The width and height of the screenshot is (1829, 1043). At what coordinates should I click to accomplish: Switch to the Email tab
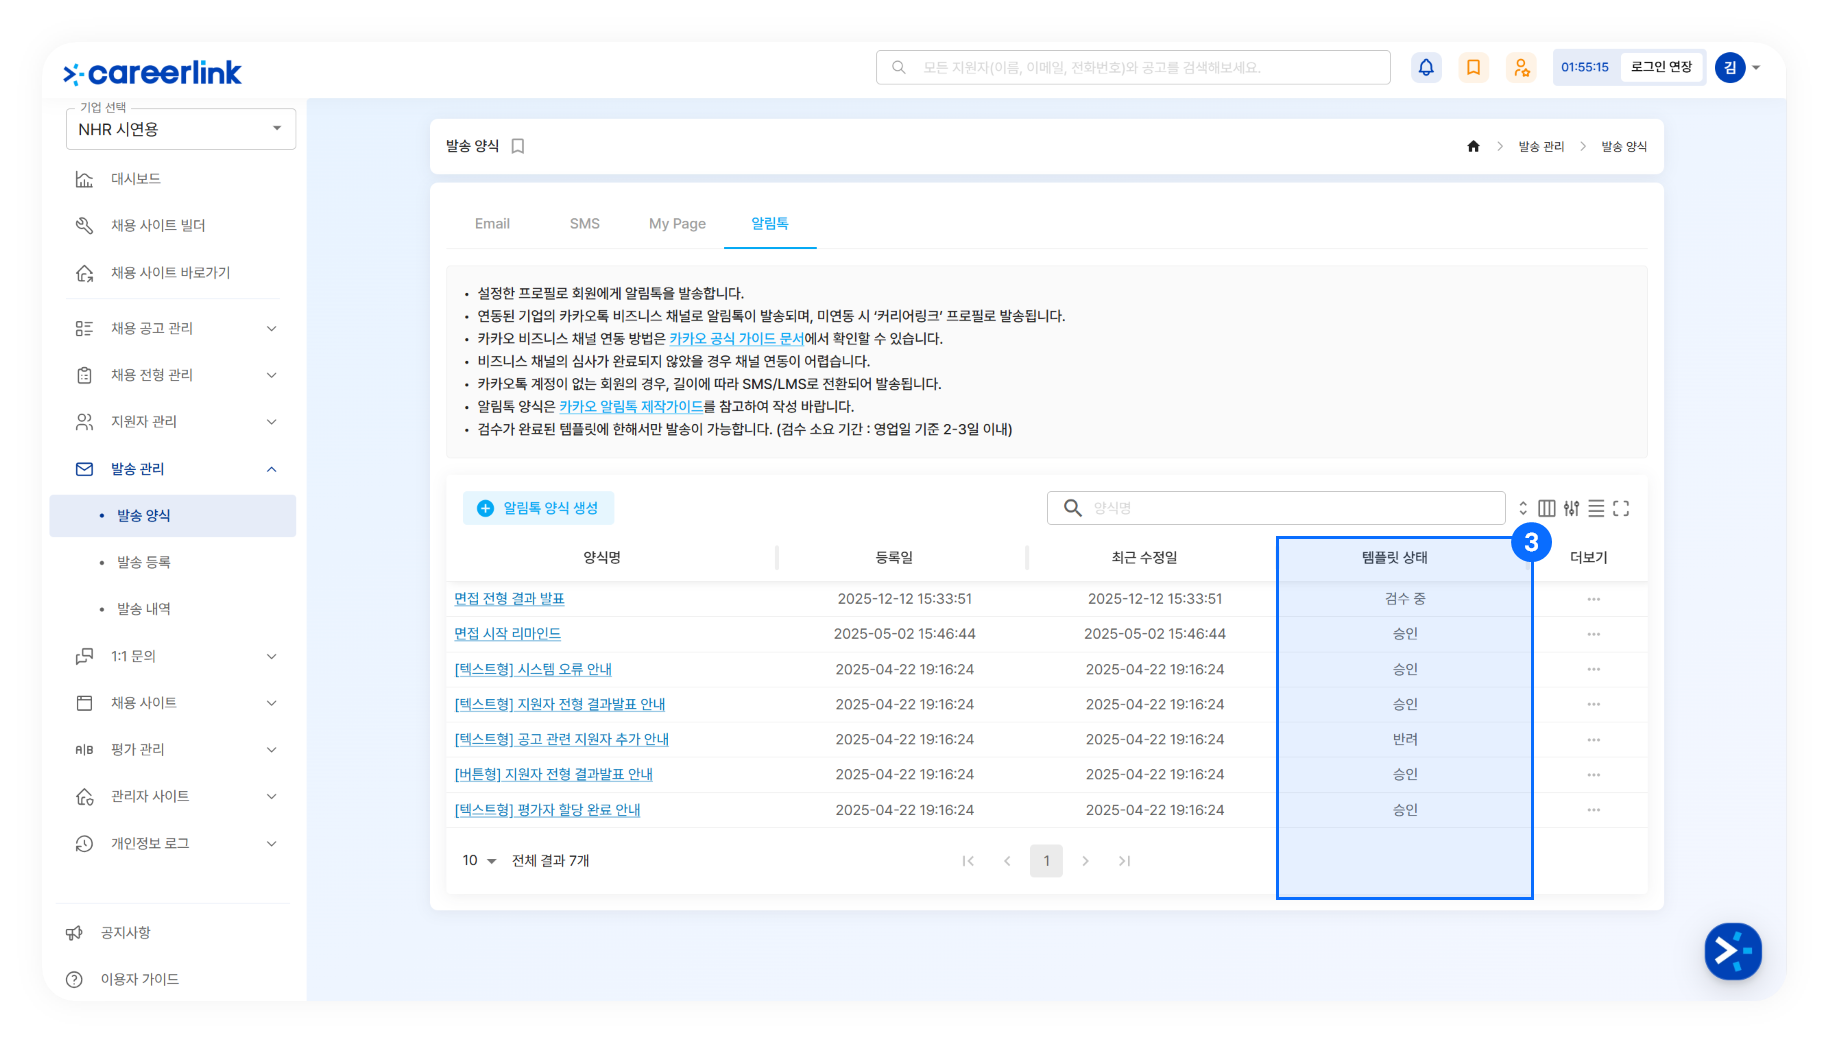click(492, 224)
